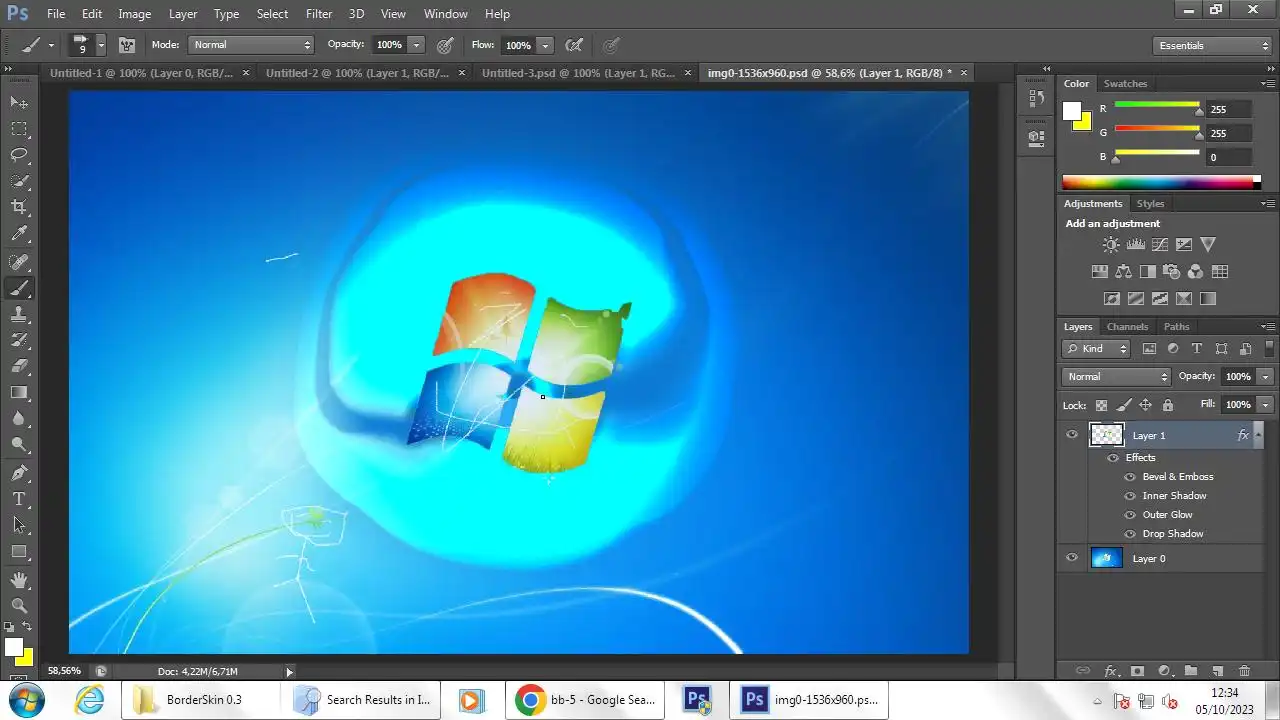The width and height of the screenshot is (1280, 720).
Task: Toggle the Brush panel icon in options bar
Action: coord(127,45)
